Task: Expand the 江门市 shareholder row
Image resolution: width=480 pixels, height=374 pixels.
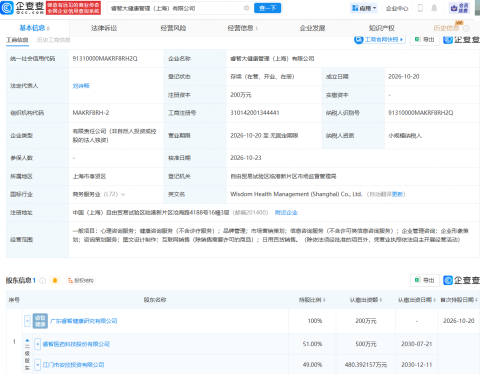Action: point(38,365)
